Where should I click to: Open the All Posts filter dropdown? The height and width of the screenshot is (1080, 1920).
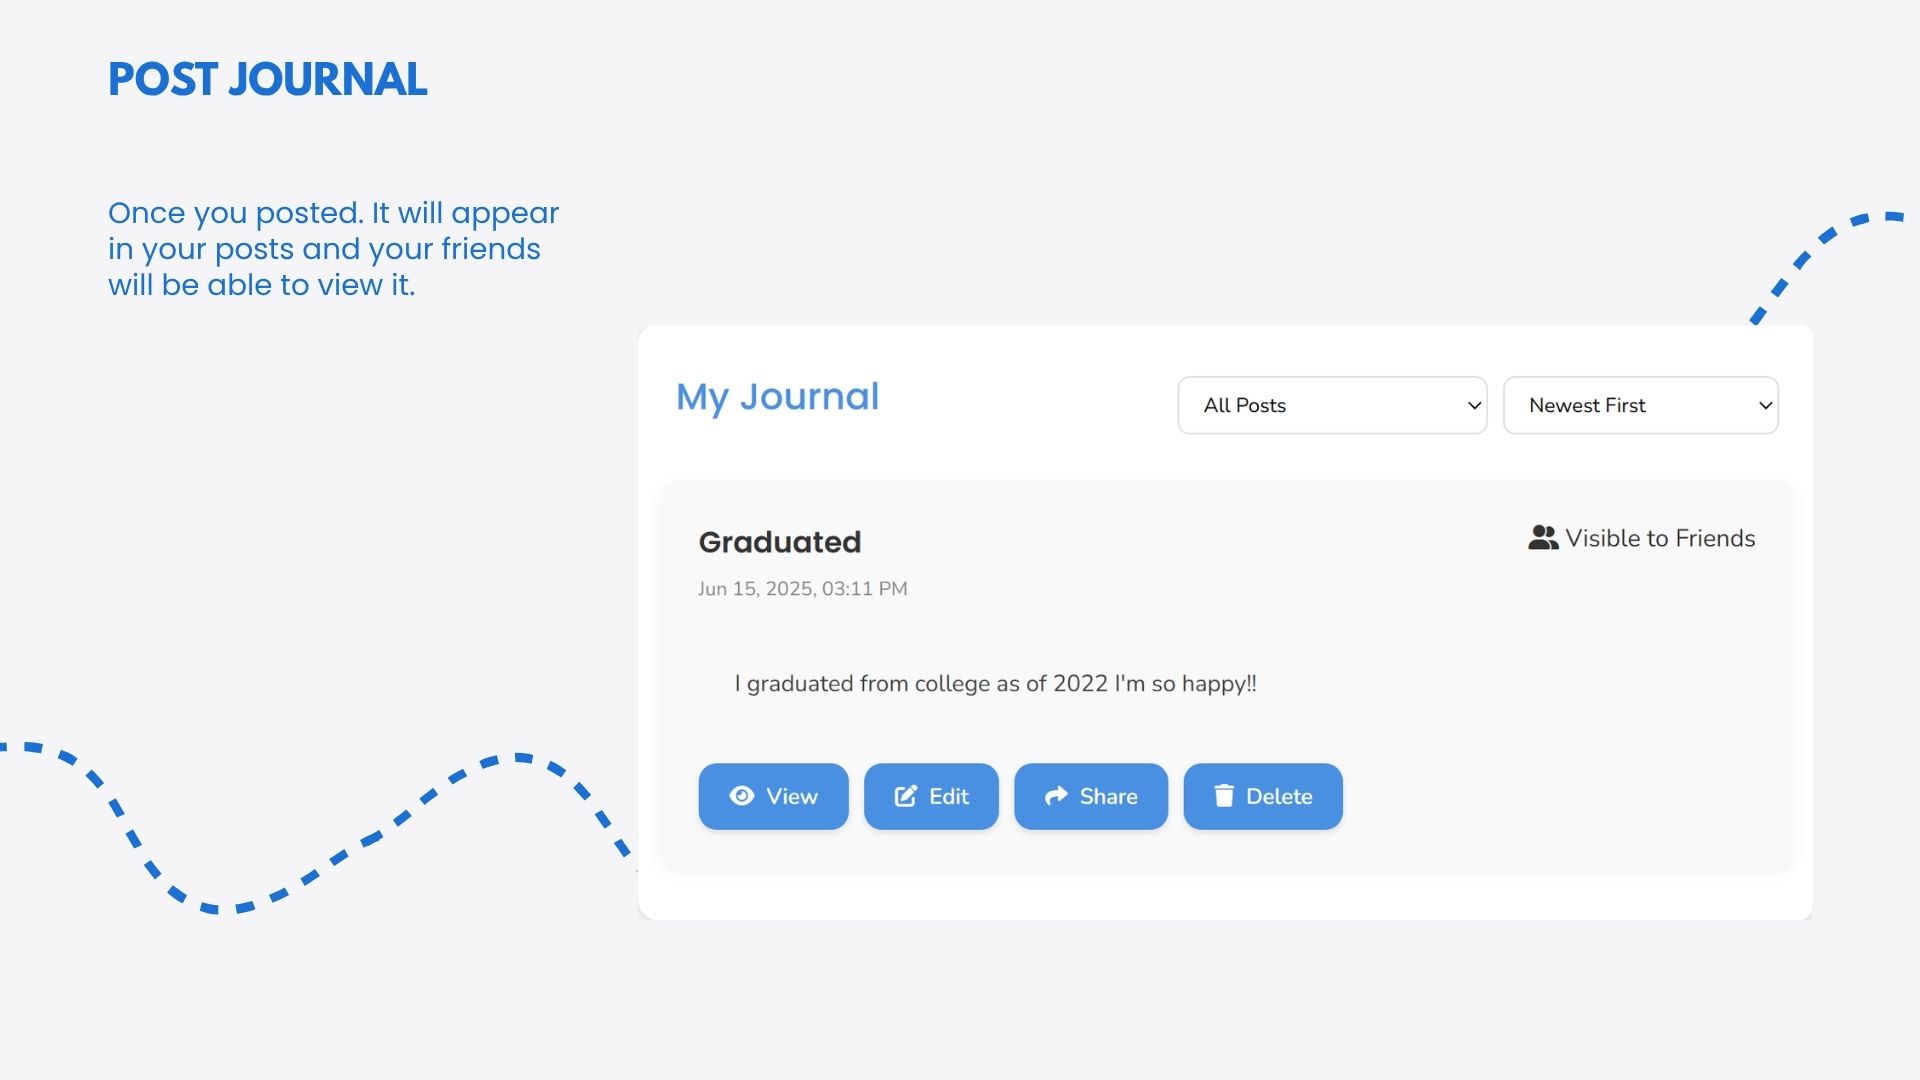tap(1331, 405)
